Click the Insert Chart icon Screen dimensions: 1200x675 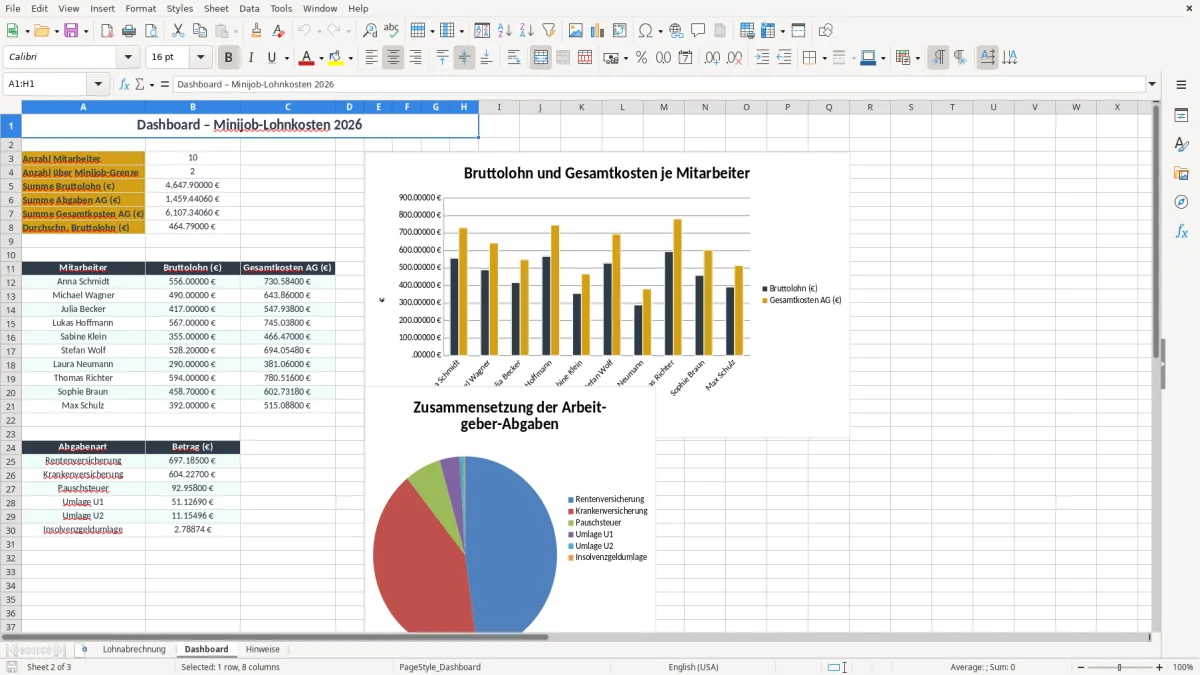(598, 31)
